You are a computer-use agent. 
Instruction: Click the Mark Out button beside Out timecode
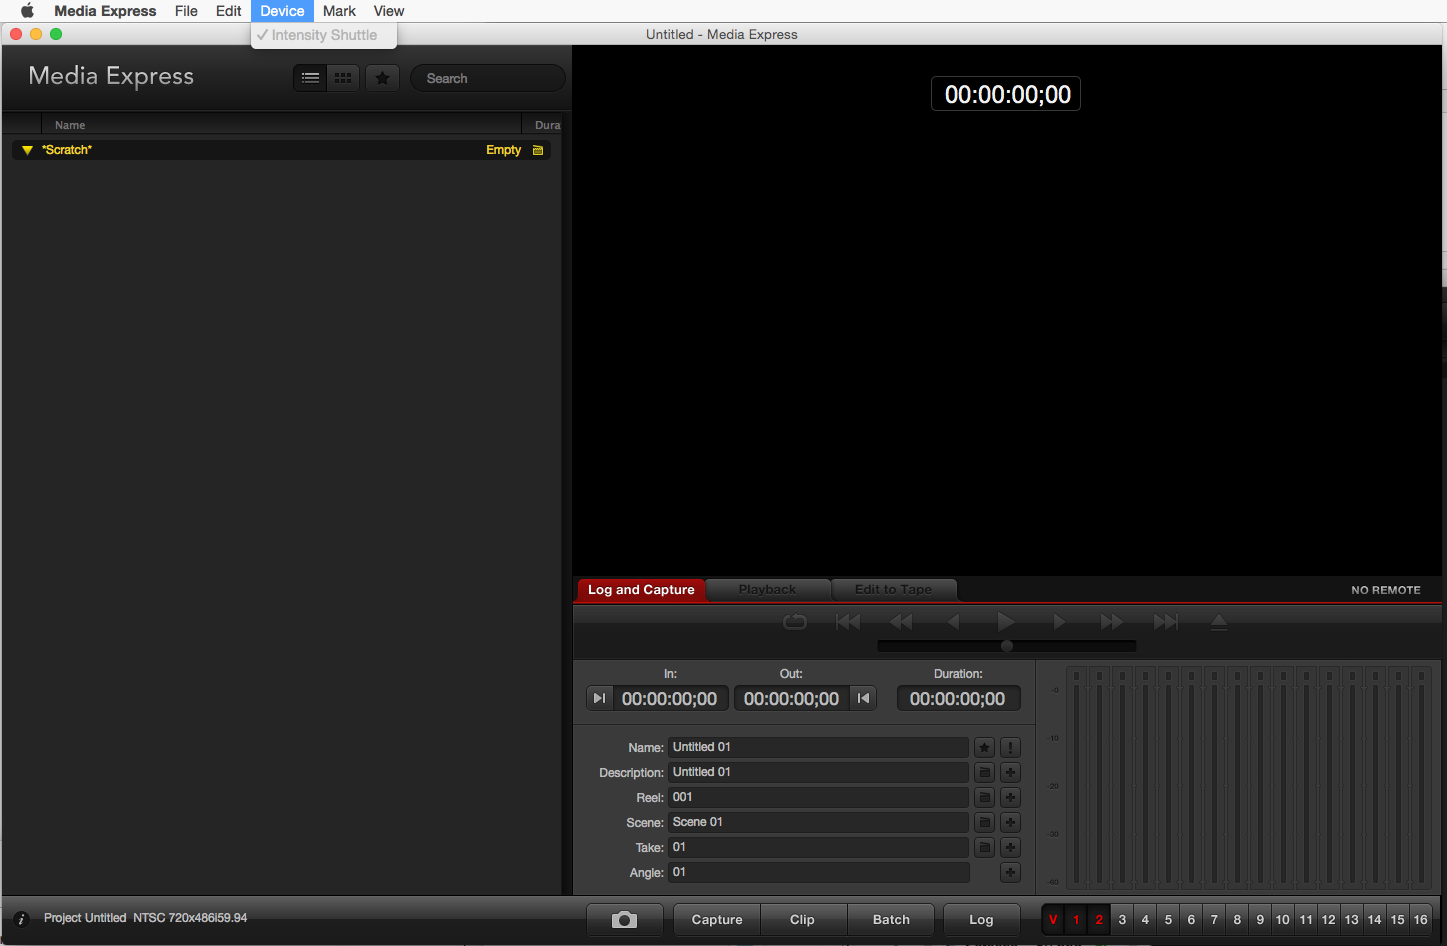(x=863, y=698)
